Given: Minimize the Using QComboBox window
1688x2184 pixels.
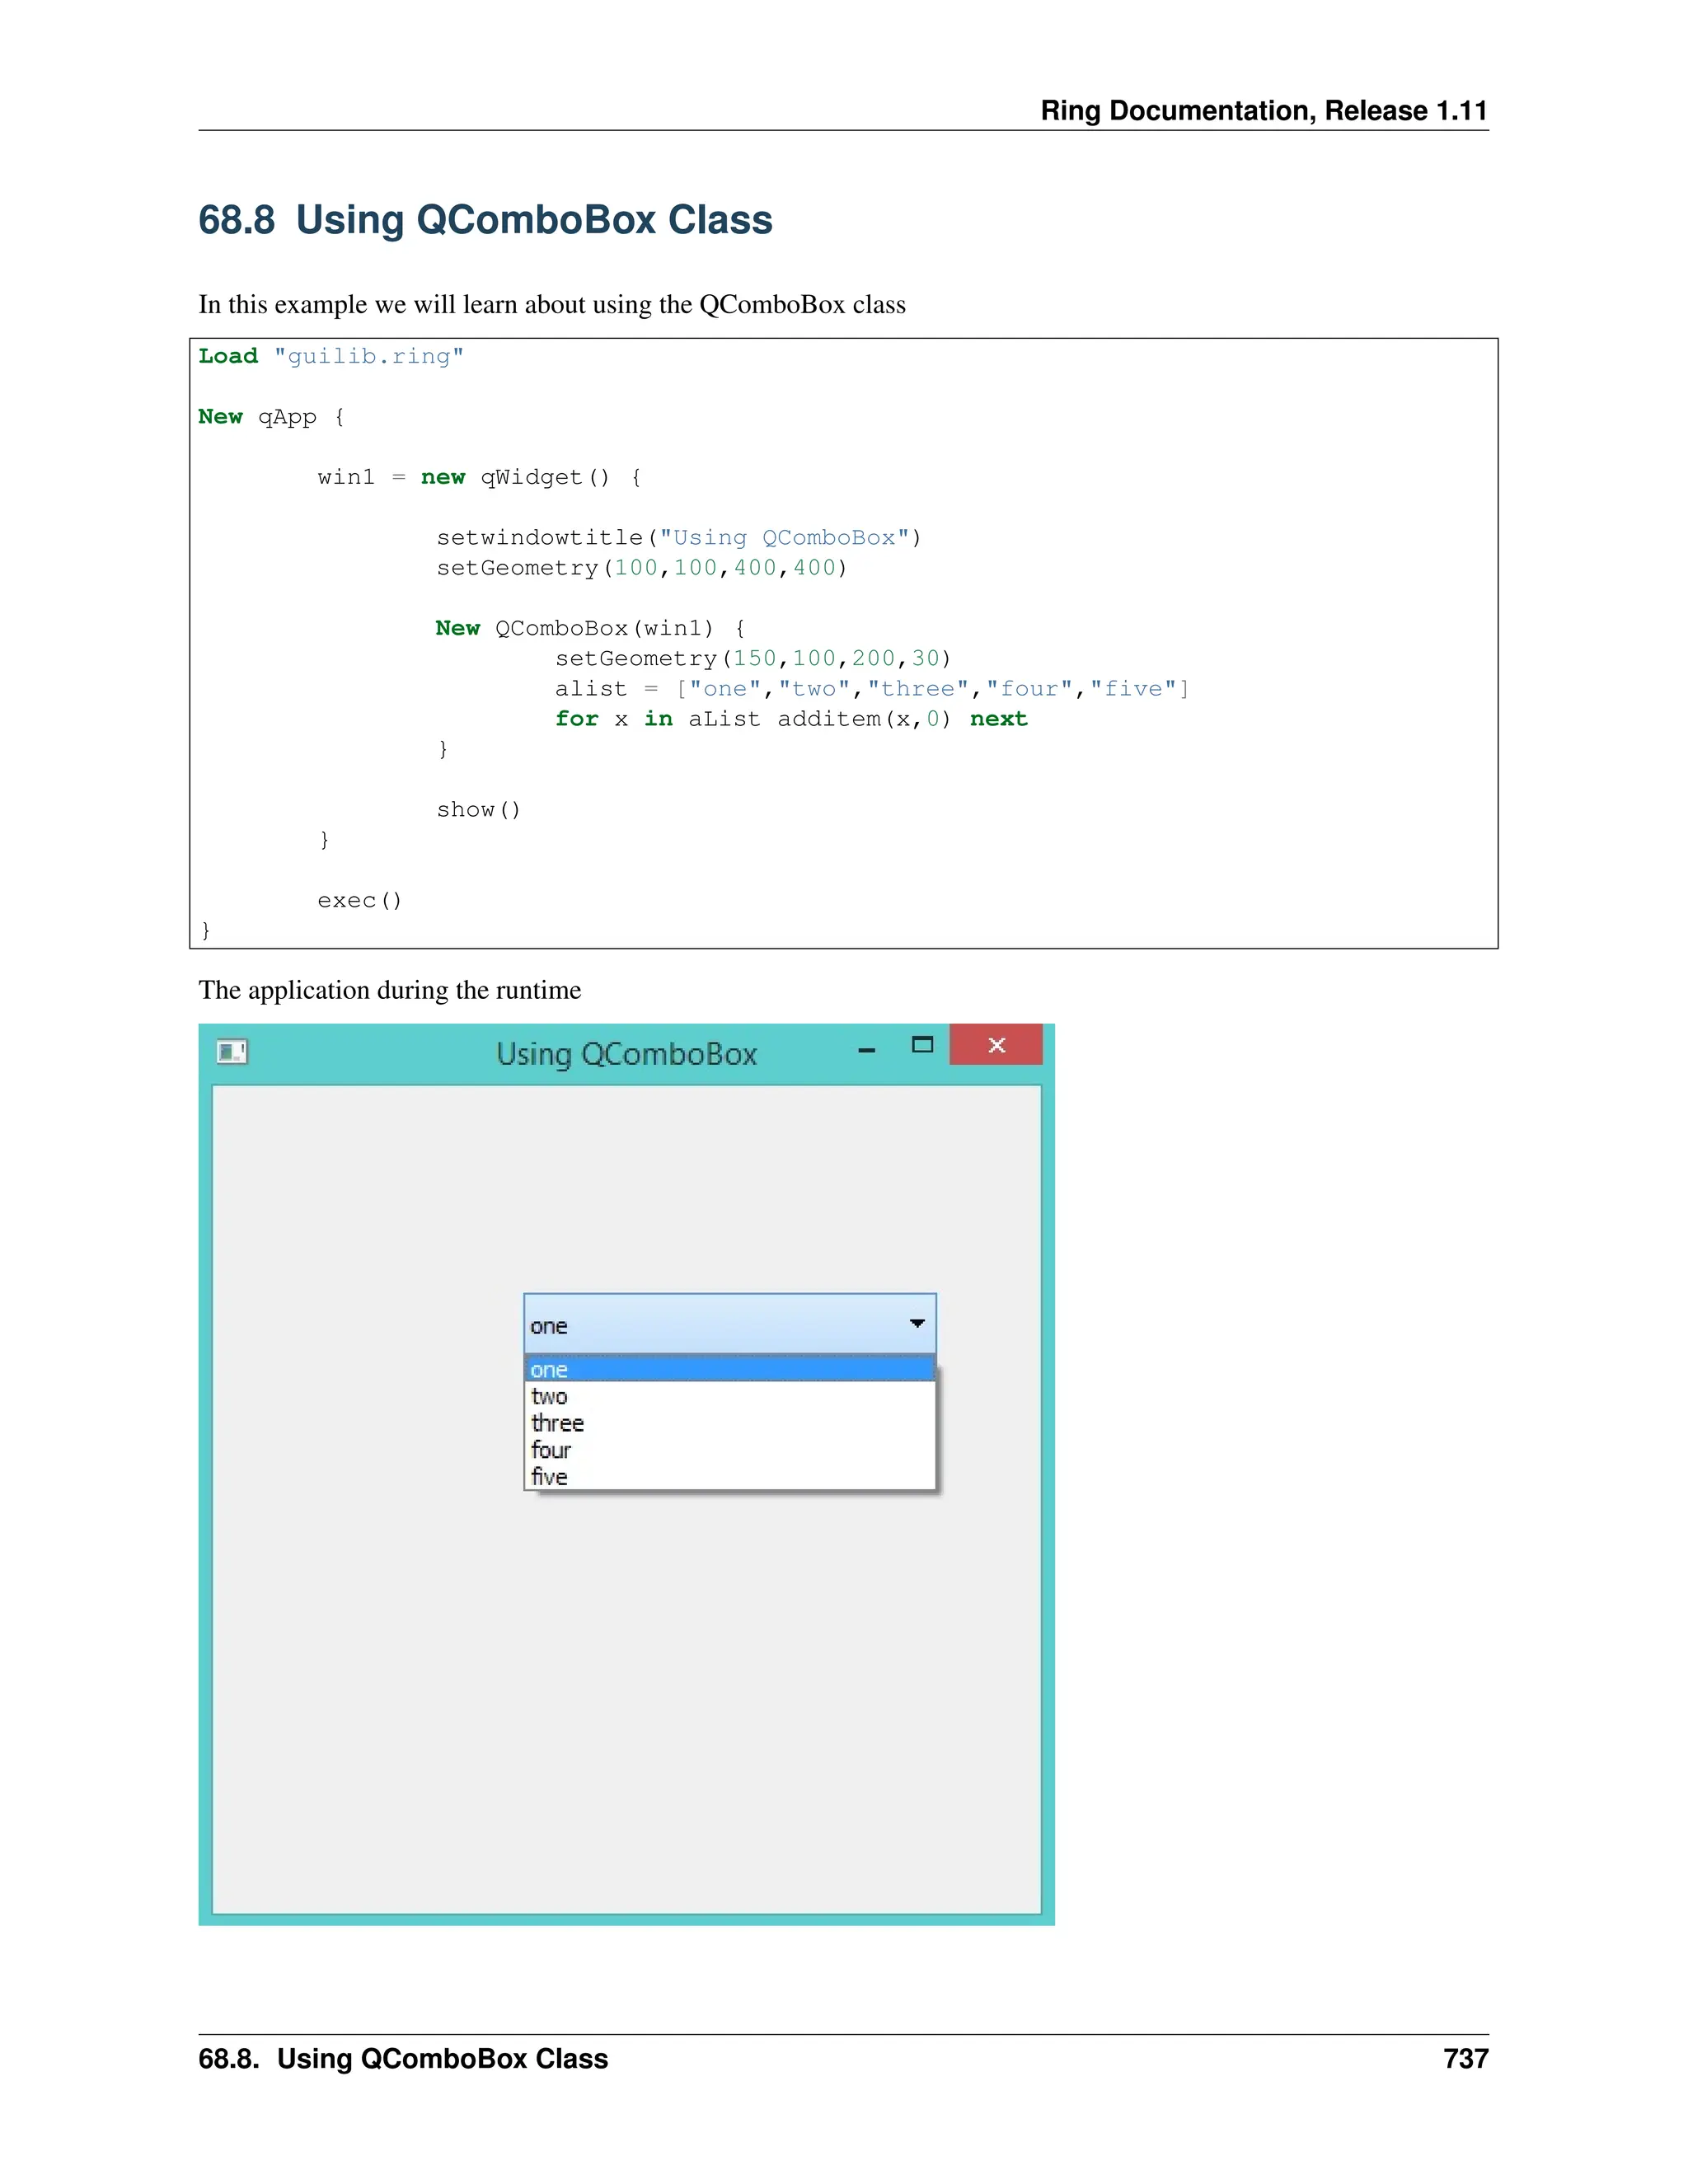Looking at the screenshot, I should (867, 1050).
